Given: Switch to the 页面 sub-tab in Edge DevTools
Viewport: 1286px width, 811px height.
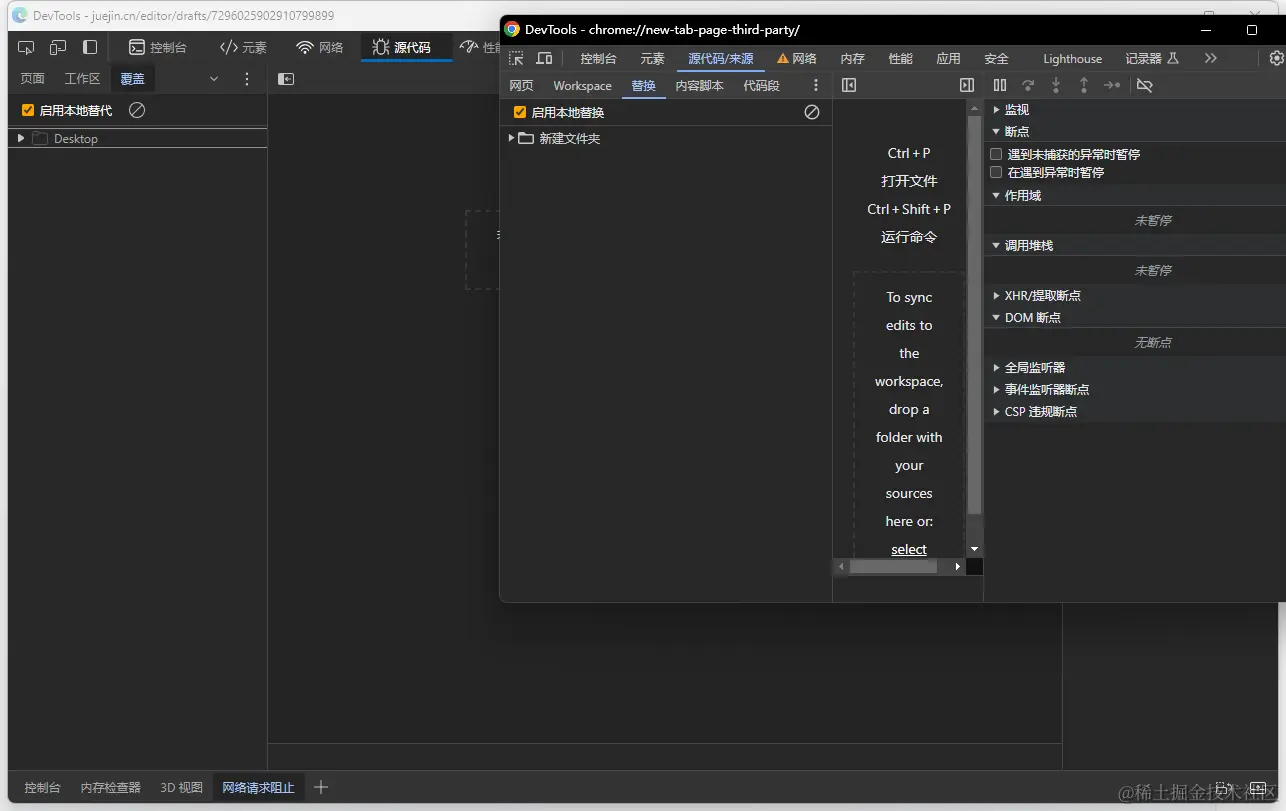Looking at the screenshot, I should [33, 79].
